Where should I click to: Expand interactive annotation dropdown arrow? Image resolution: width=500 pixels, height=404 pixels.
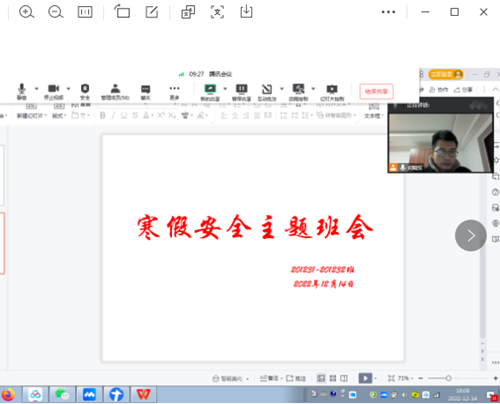point(282,89)
